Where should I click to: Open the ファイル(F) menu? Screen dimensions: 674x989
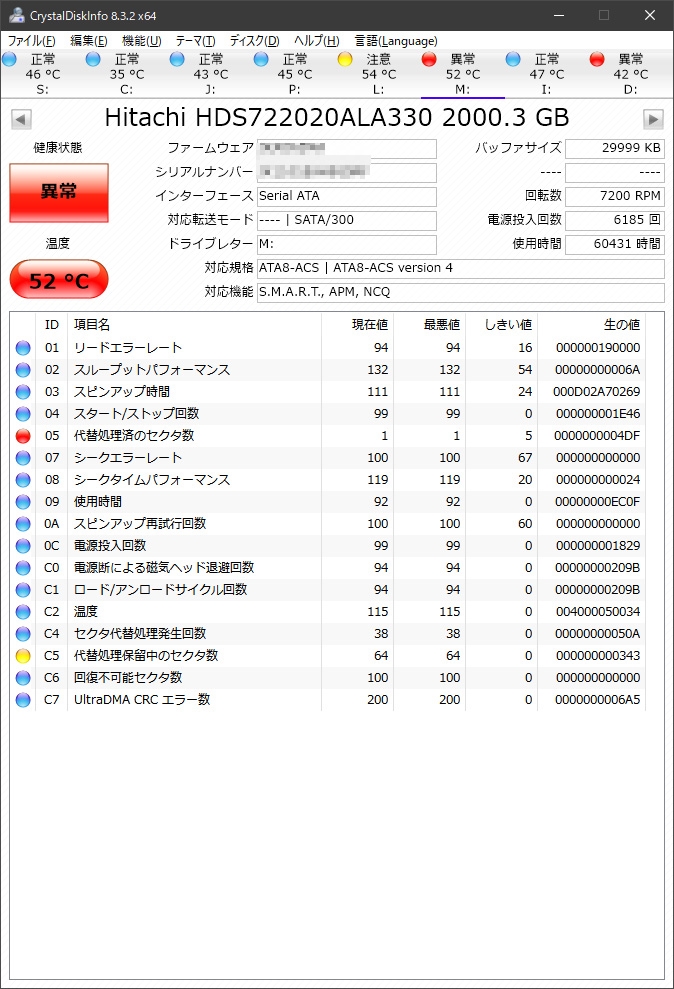(x=32, y=41)
